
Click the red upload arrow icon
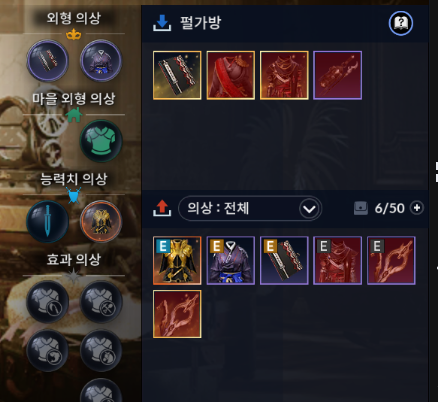[162, 208]
